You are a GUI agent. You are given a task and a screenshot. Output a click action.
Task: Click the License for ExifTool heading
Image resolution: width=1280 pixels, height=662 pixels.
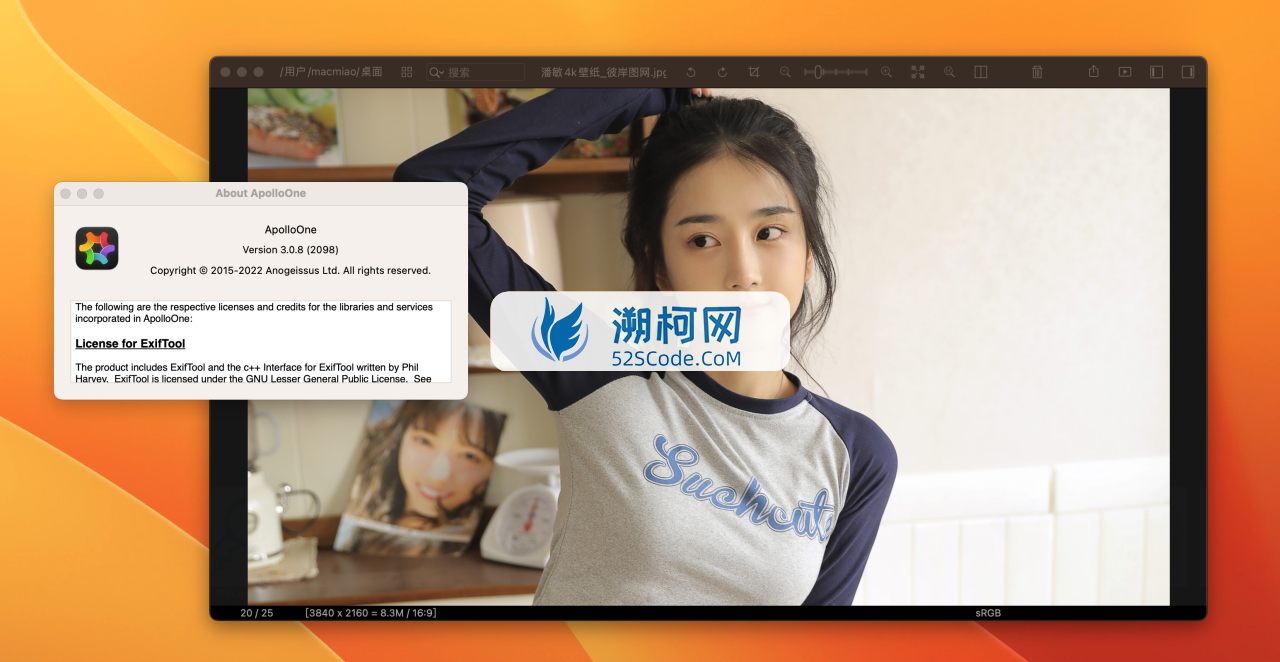pos(130,343)
